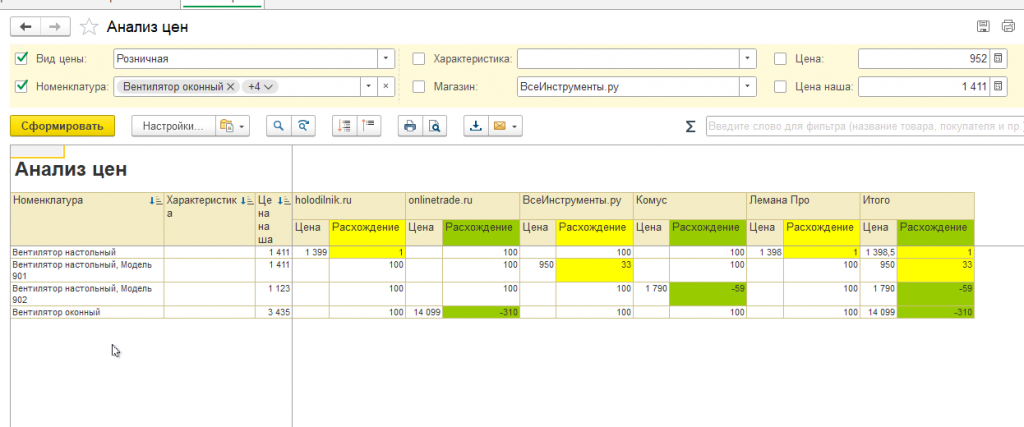The width and height of the screenshot is (1024, 427).
Task: Open the Магазин dropdown arrow
Action: click(748, 86)
